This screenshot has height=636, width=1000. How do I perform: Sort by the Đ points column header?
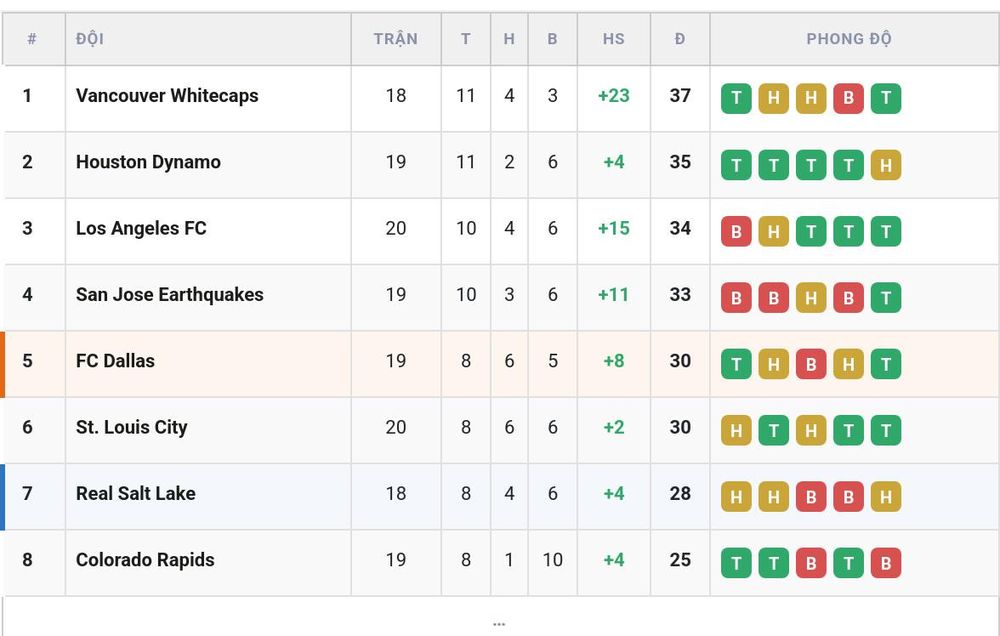pos(680,39)
